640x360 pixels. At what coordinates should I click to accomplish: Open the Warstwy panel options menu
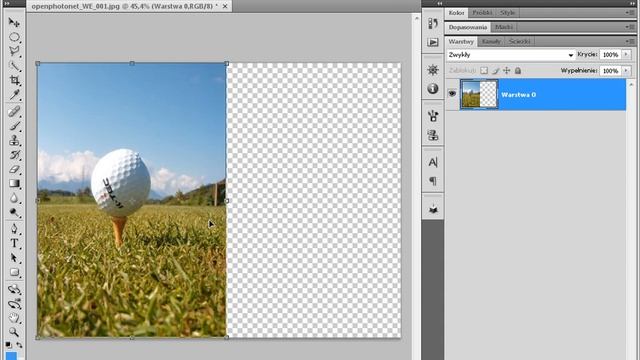point(630,41)
